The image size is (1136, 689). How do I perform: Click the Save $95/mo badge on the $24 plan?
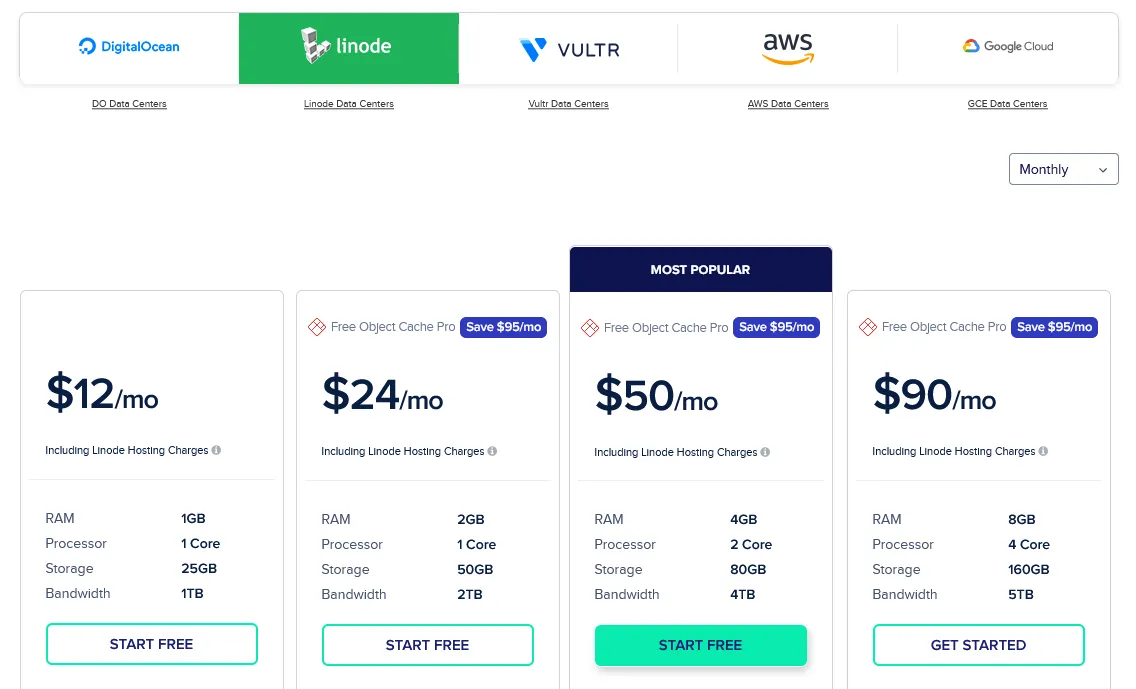coord(503,327)
